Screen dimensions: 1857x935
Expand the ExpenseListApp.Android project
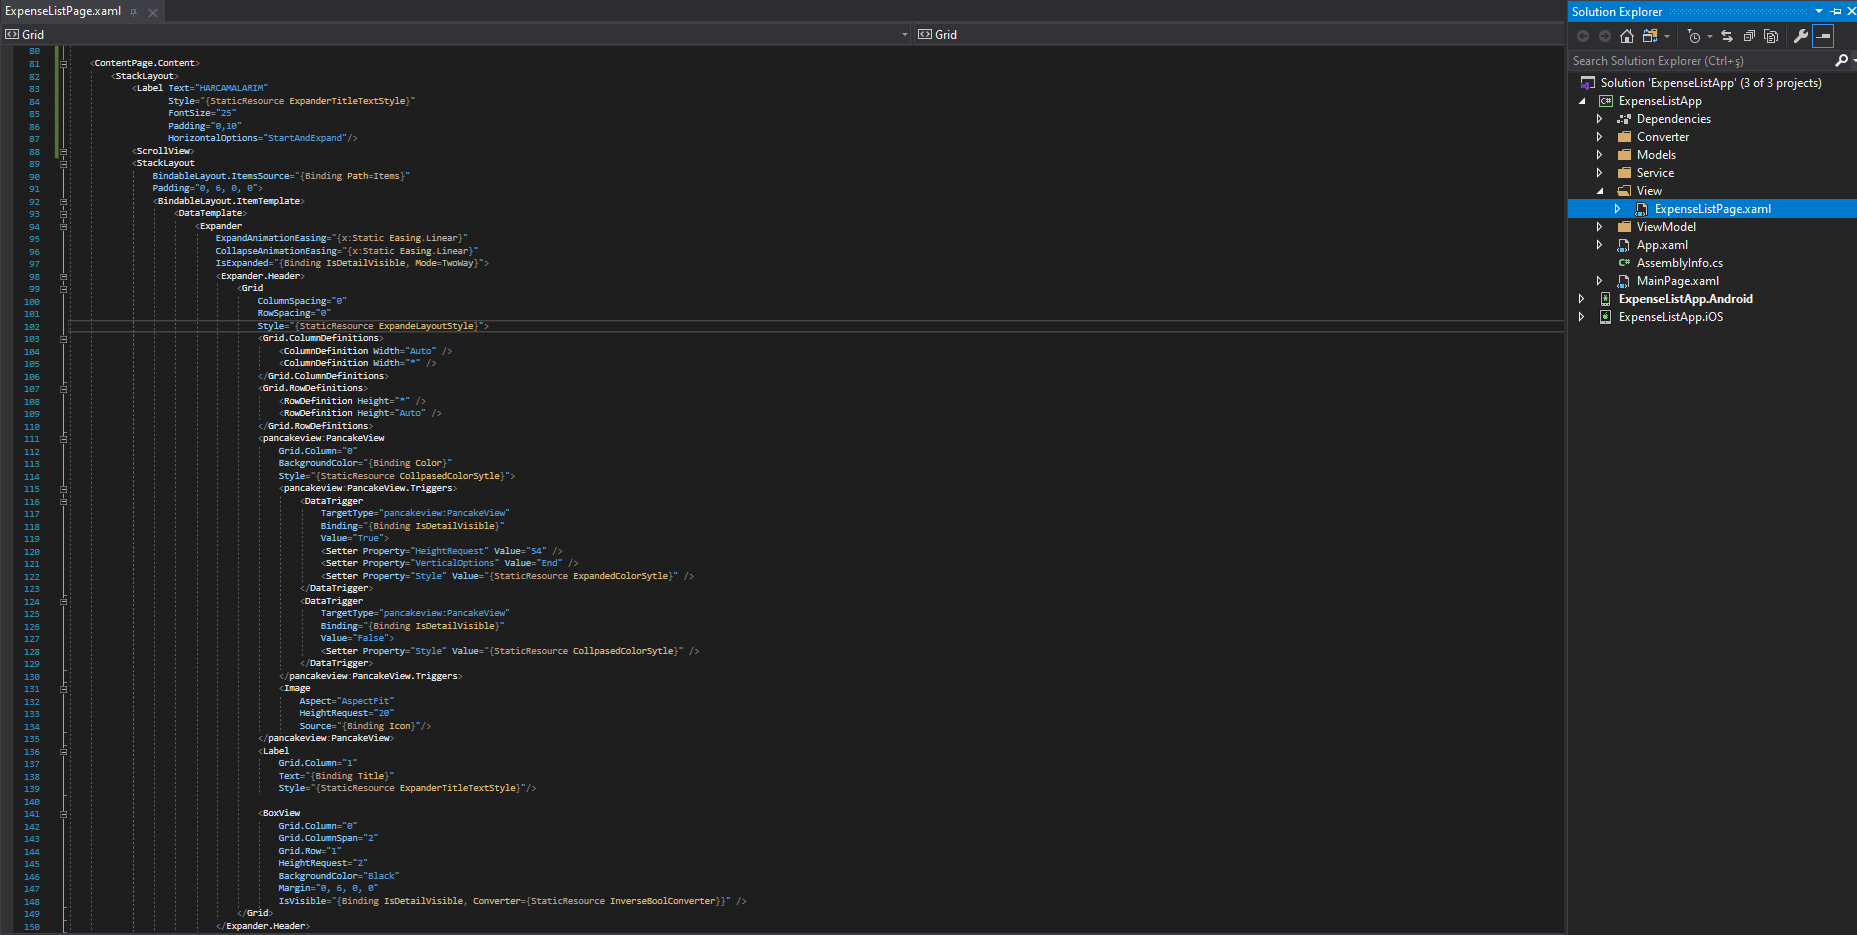[1581, 298]
